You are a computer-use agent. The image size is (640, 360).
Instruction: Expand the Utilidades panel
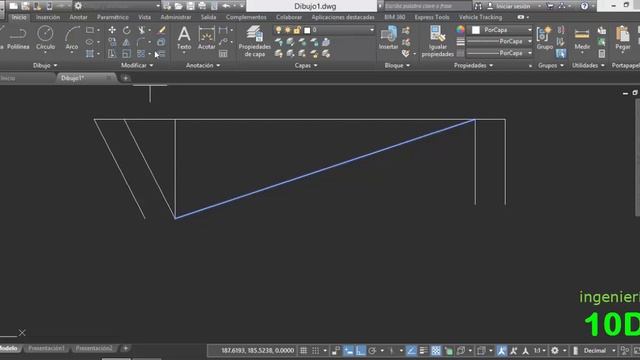[588, 65]
